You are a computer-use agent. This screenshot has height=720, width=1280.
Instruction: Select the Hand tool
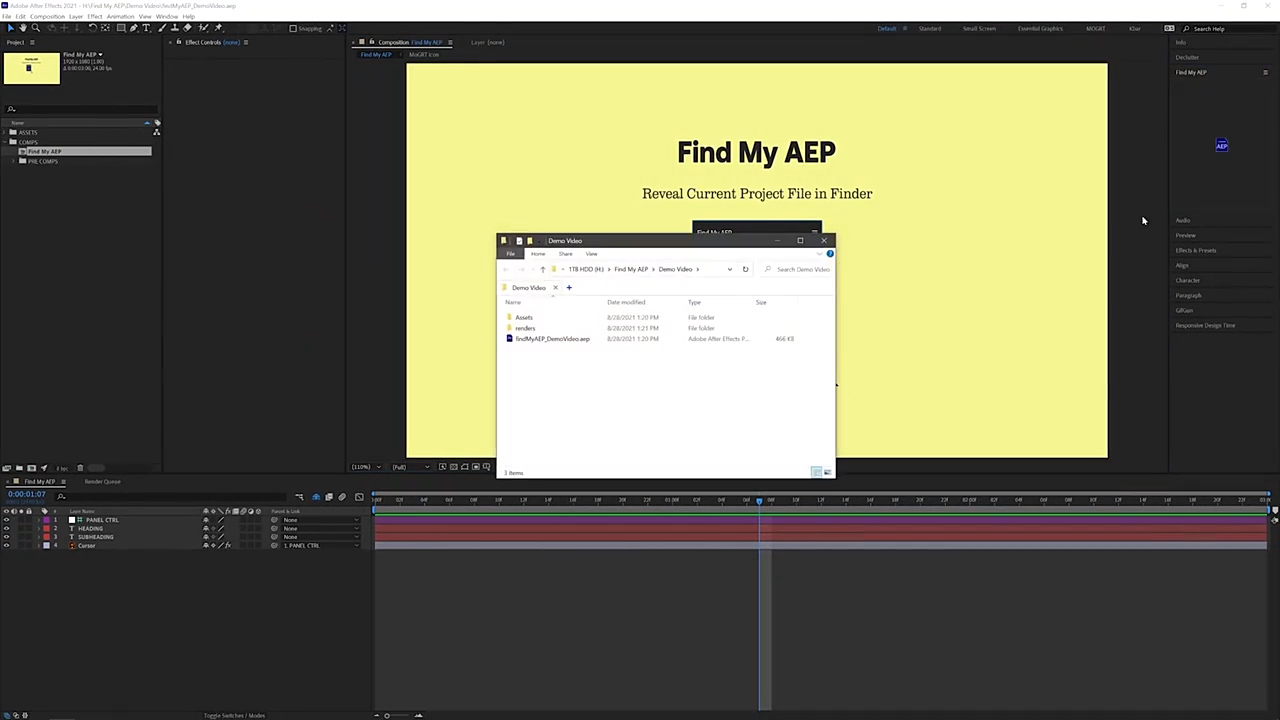tap(23, 28)
